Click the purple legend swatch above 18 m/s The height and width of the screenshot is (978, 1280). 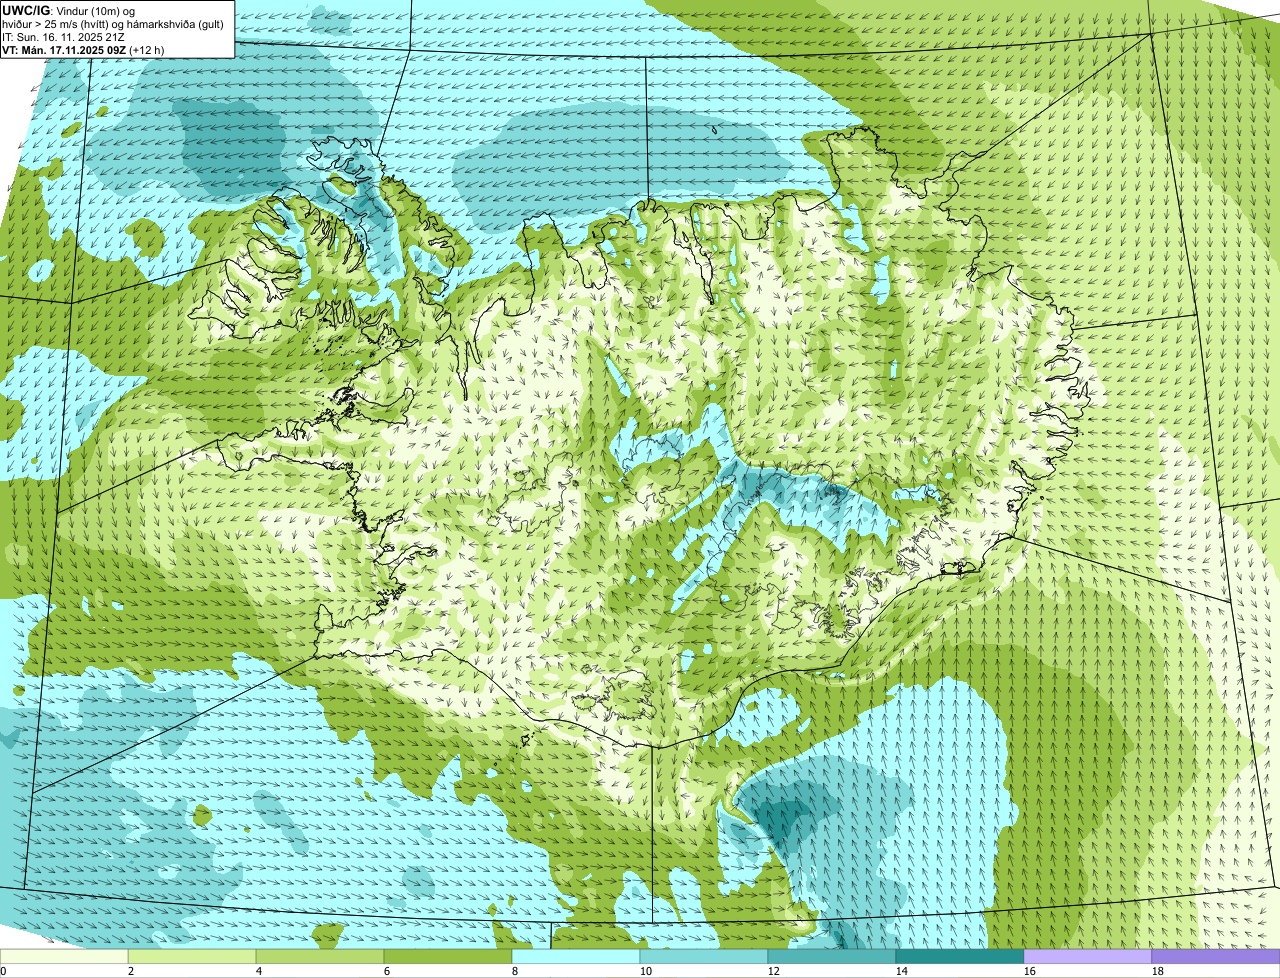[1216, 957]
